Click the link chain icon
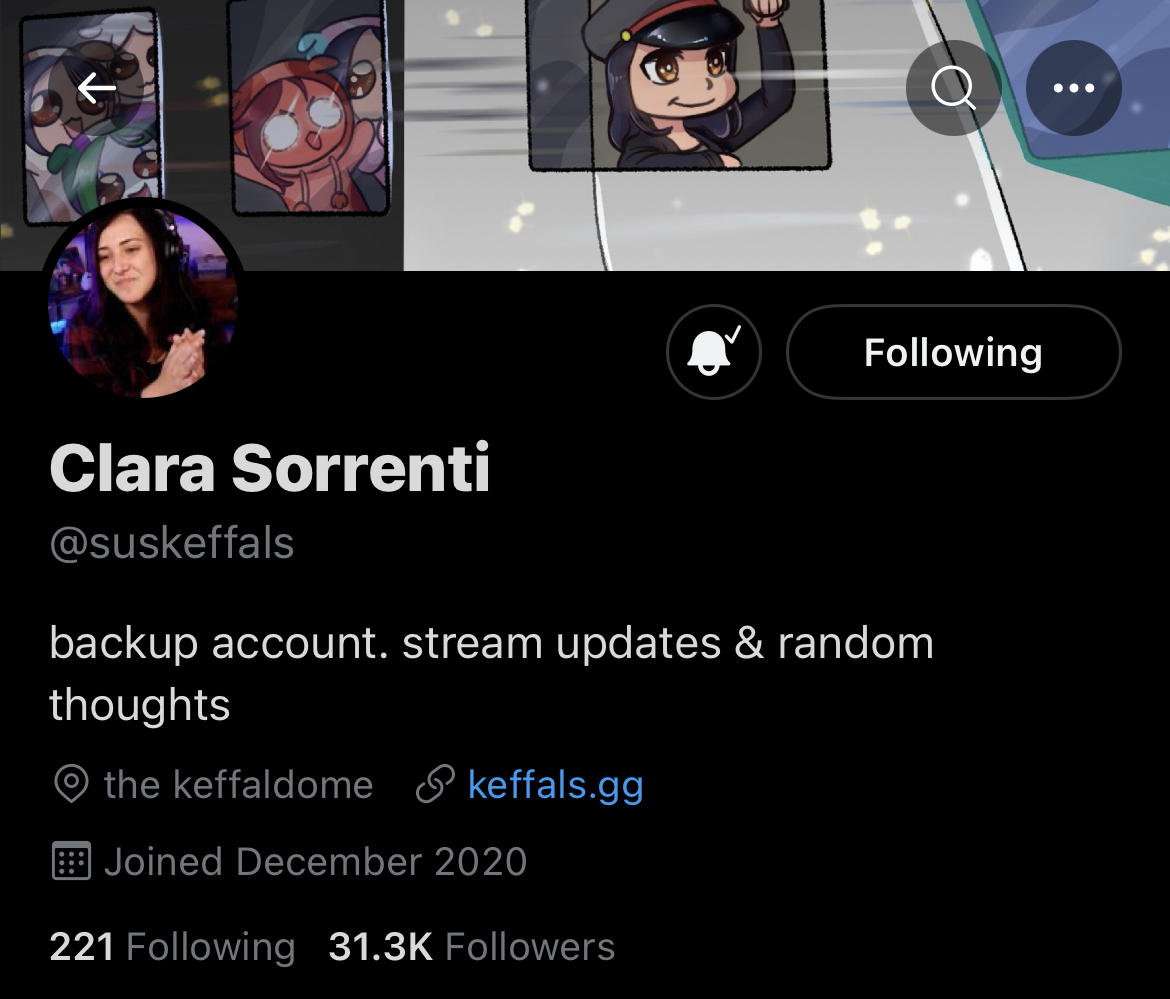 (435, 784)
